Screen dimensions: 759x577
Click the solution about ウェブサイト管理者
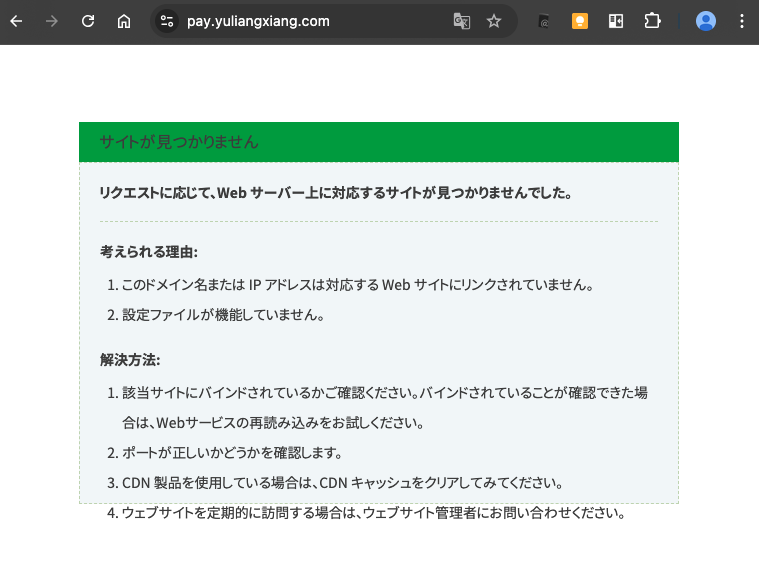point(373,513)
